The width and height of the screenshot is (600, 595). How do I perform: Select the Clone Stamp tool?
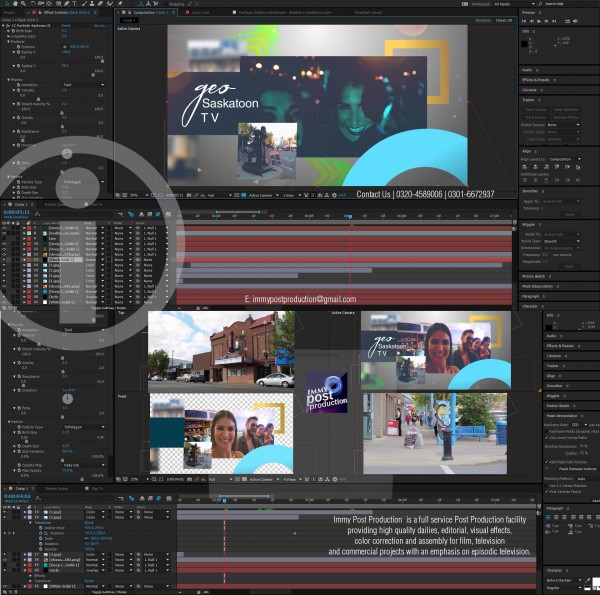92,3
